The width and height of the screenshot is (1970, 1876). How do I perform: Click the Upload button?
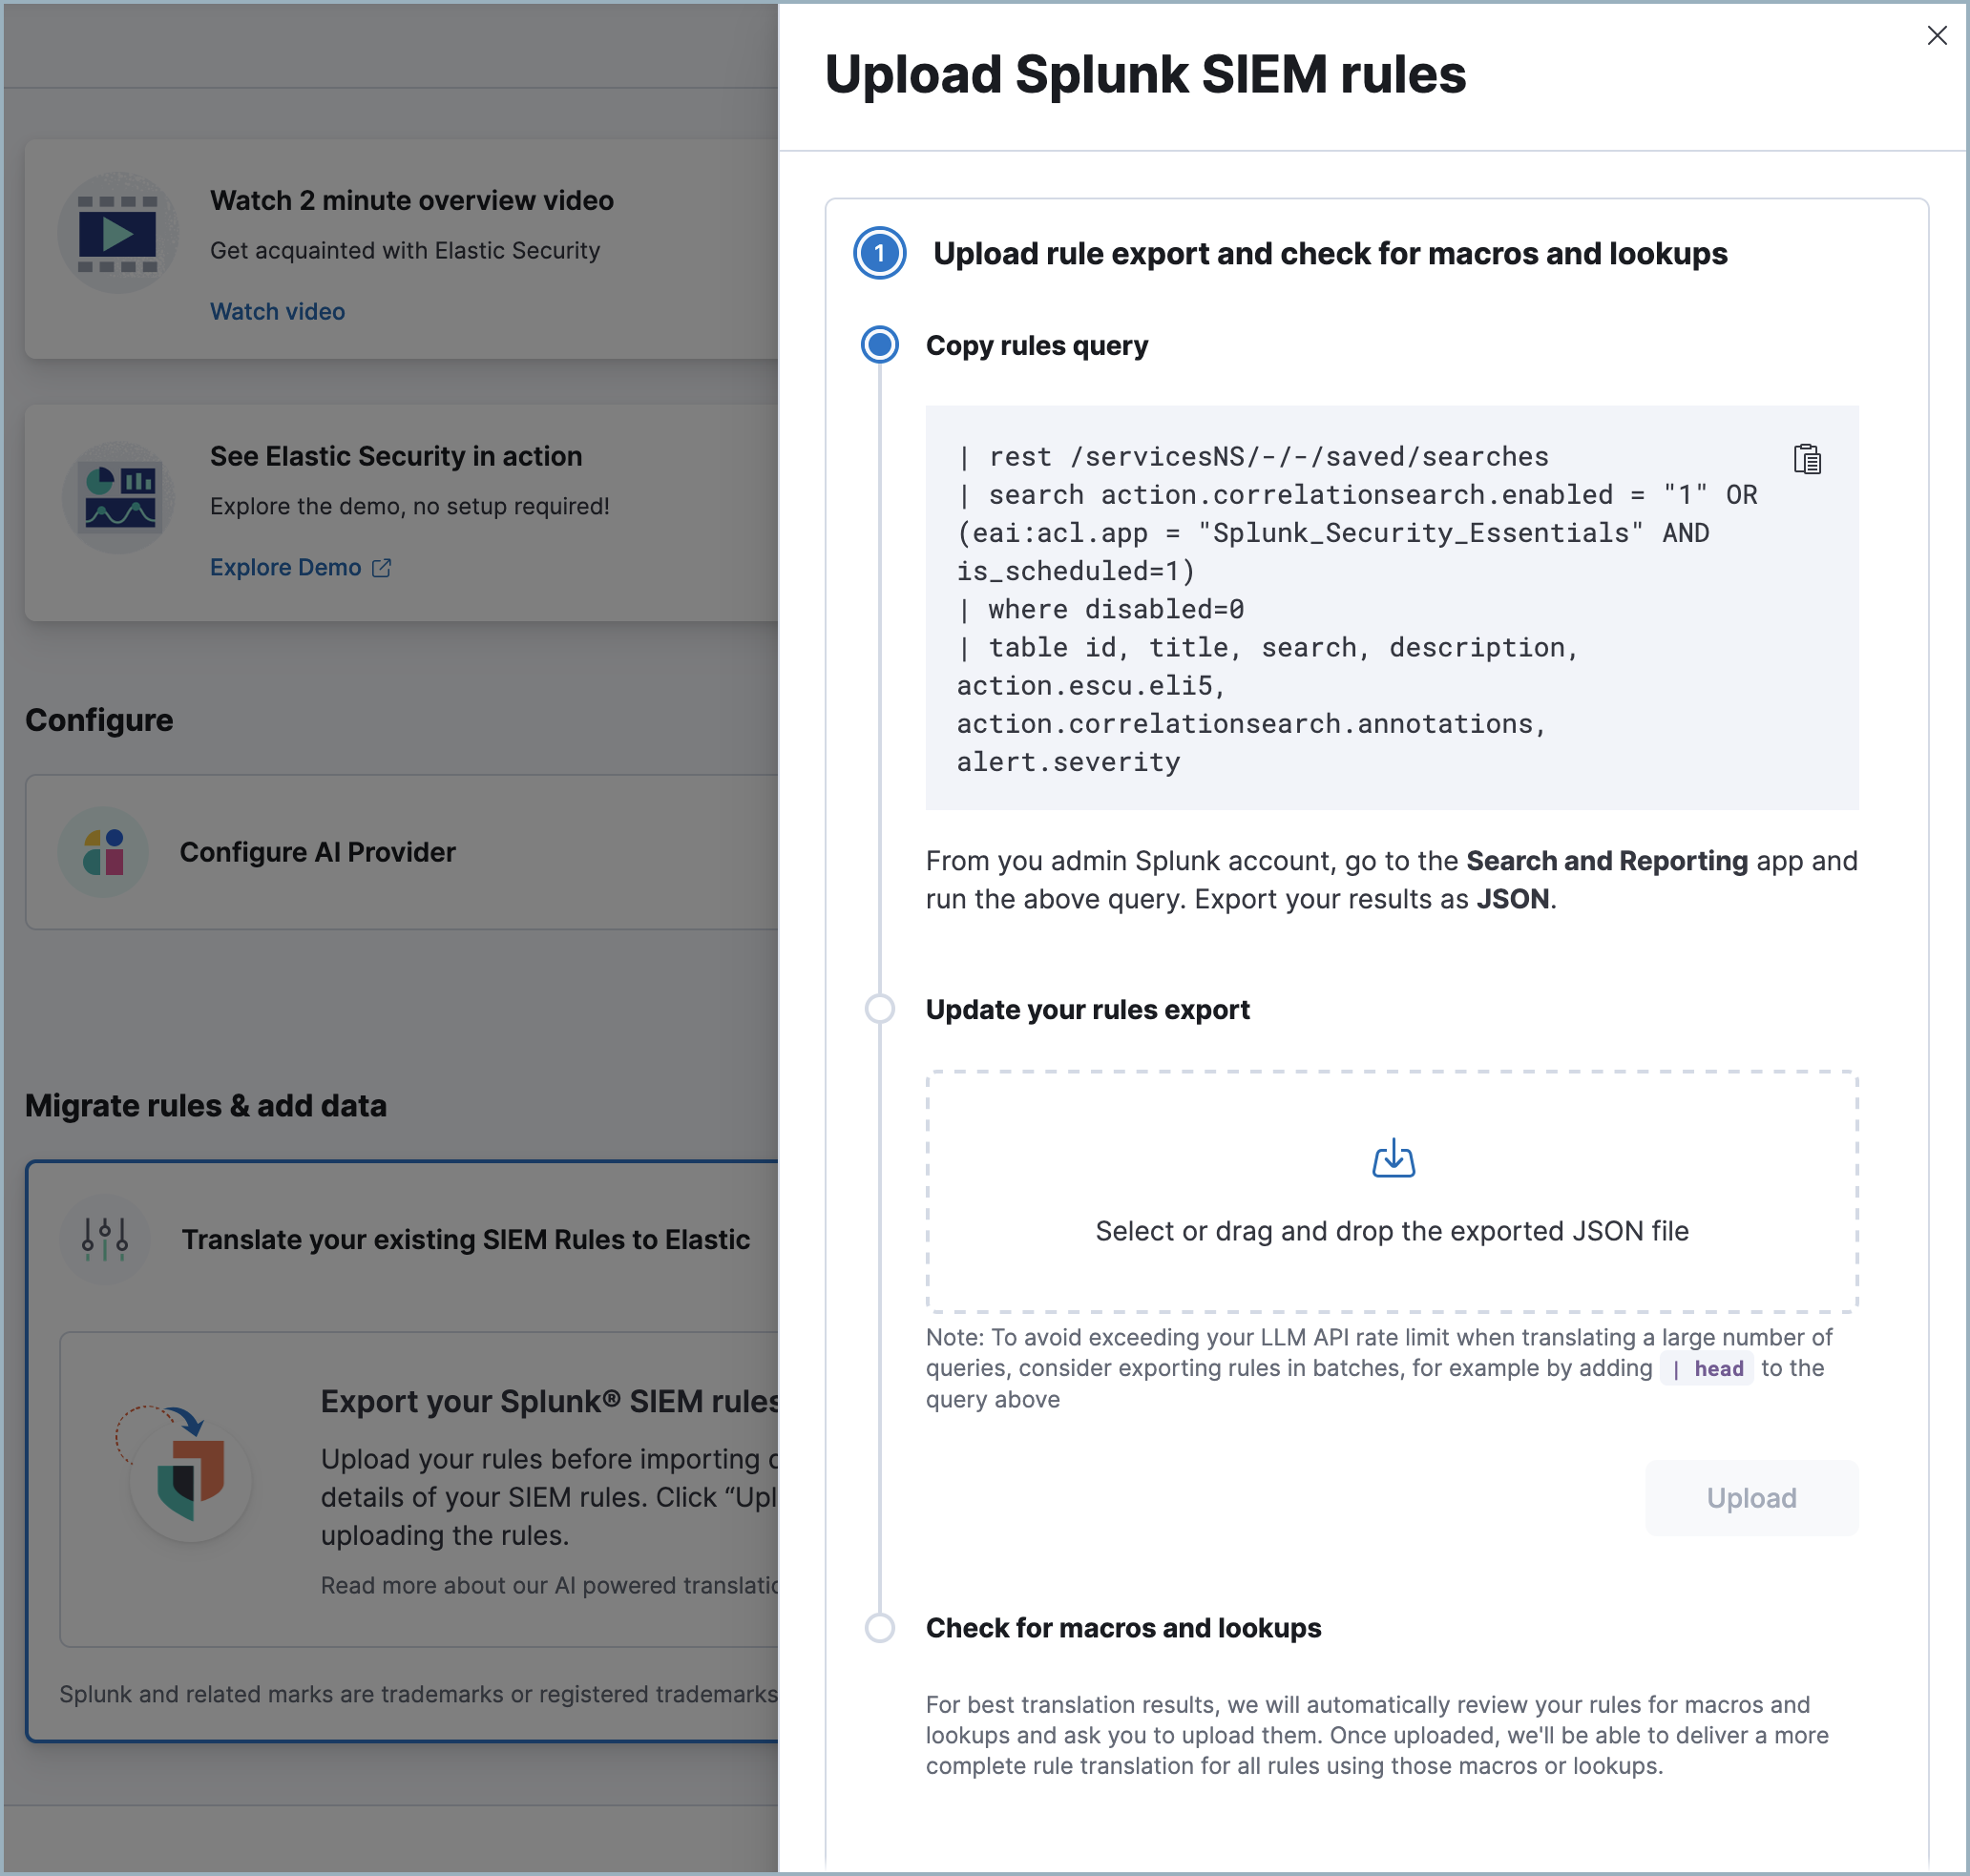pyautogui.click(x=1751, y=1497)
